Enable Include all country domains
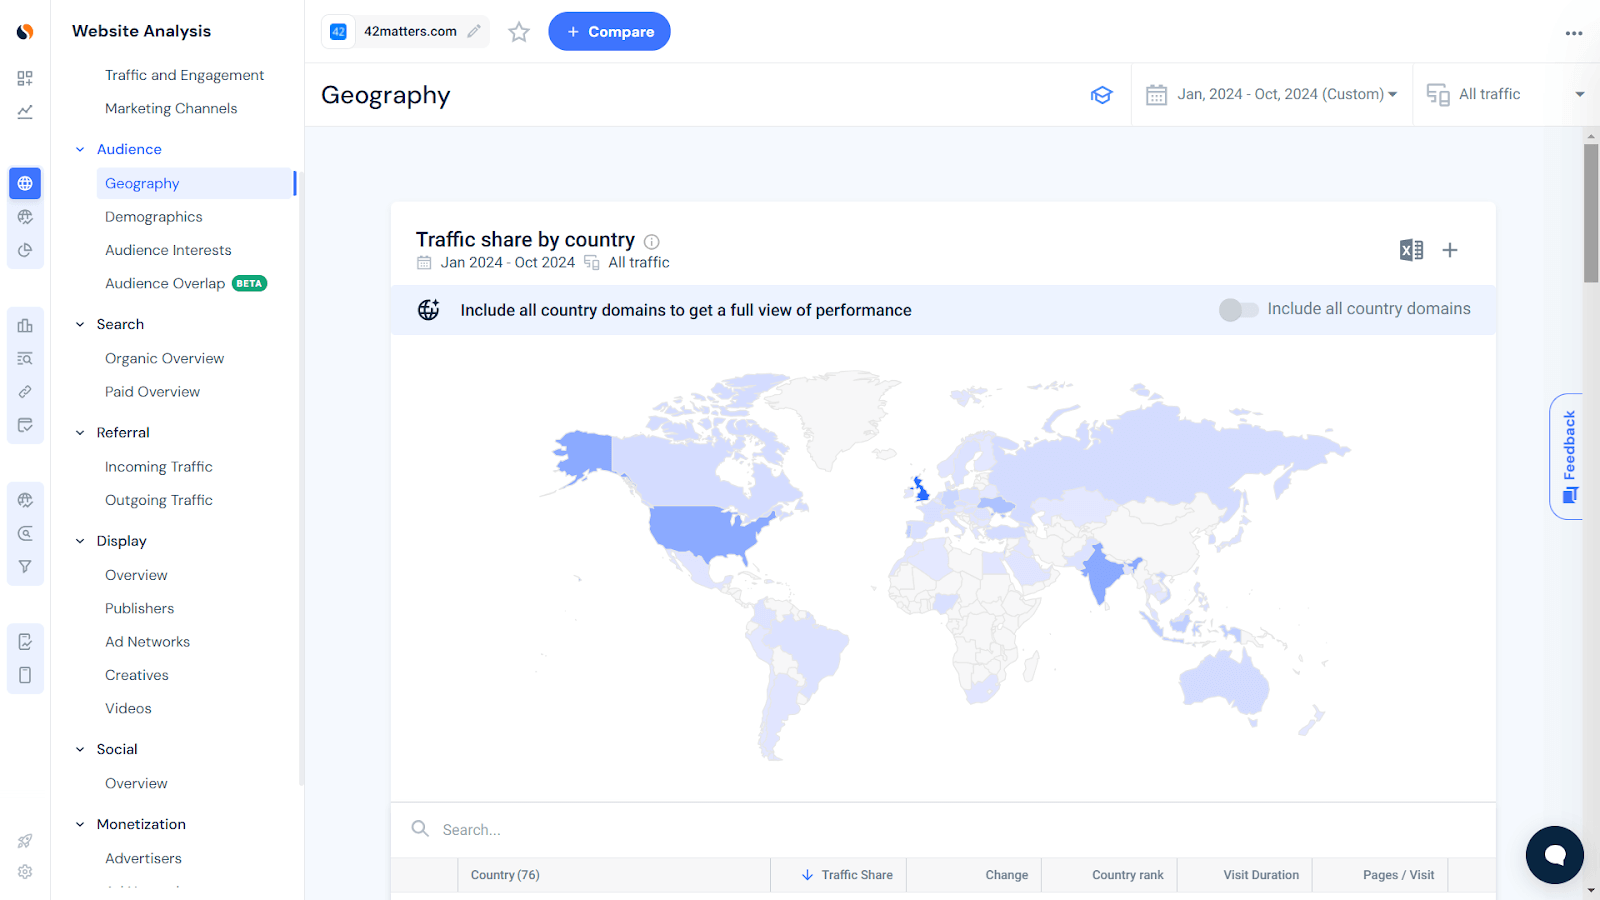Image resolution: width=1600 pixels, height=900 pixels. click(1239, 310)
